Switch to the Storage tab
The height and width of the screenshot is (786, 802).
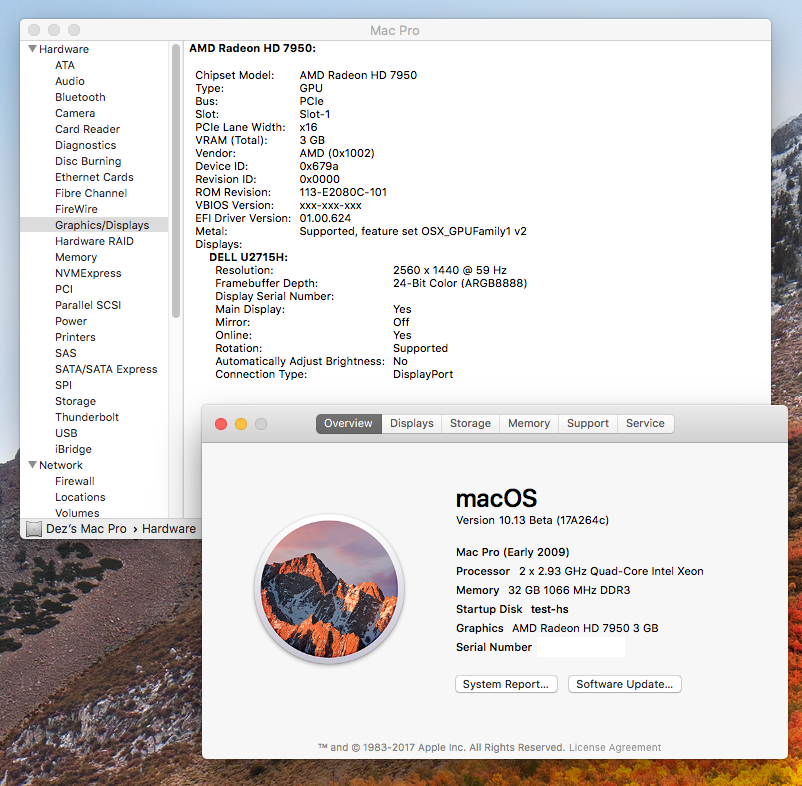point(471,423)
